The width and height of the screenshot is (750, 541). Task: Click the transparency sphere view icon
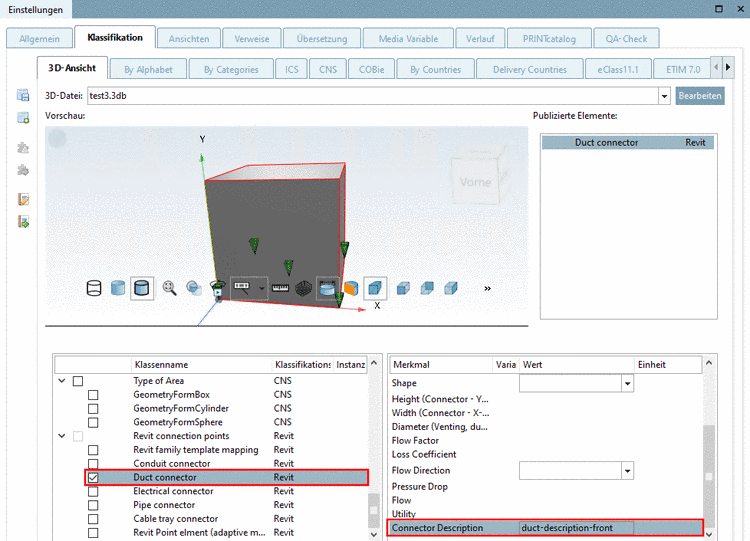194,288
